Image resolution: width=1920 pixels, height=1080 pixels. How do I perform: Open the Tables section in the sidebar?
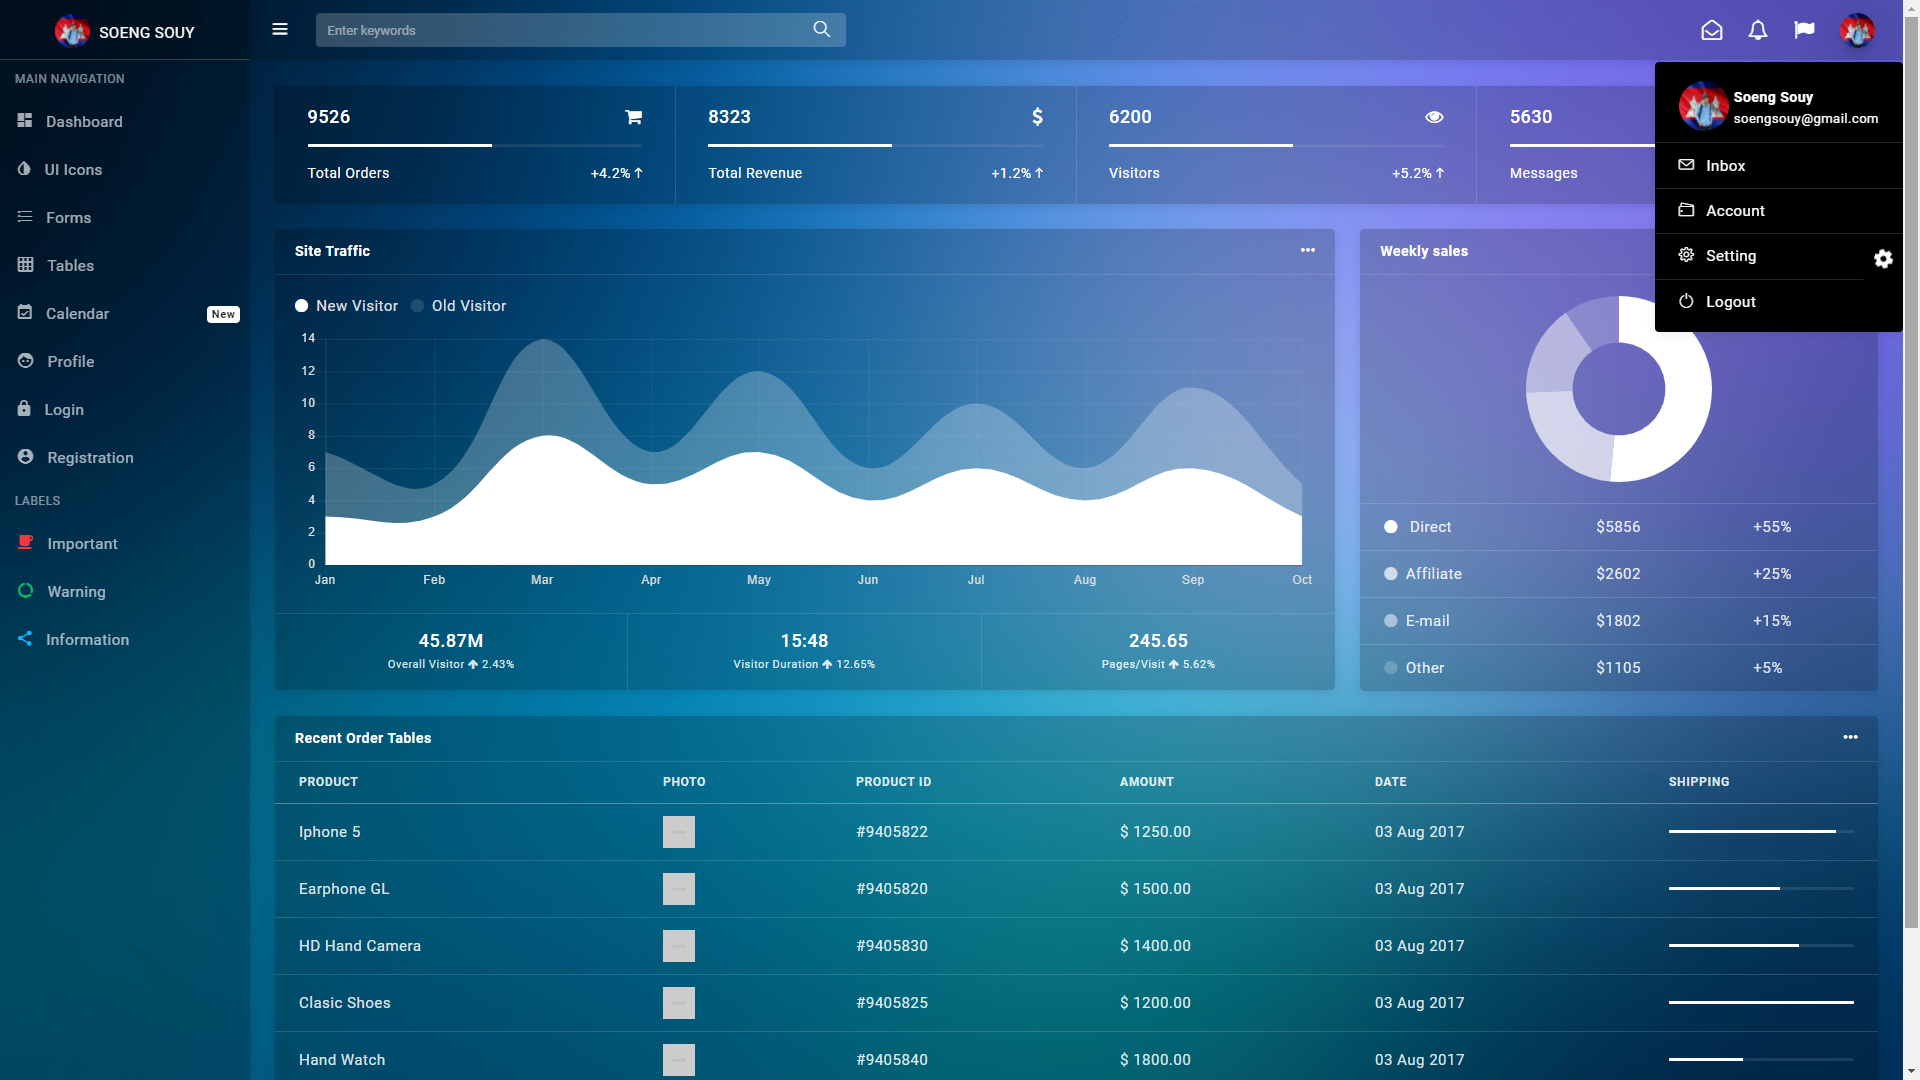pyautogui.click(x=70, y=265)
